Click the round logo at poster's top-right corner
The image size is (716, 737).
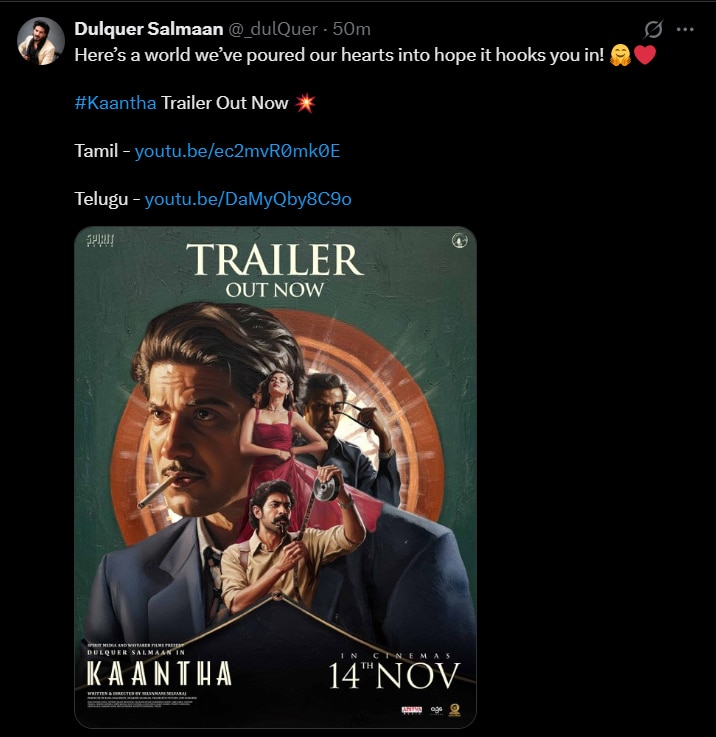(460, 240)
